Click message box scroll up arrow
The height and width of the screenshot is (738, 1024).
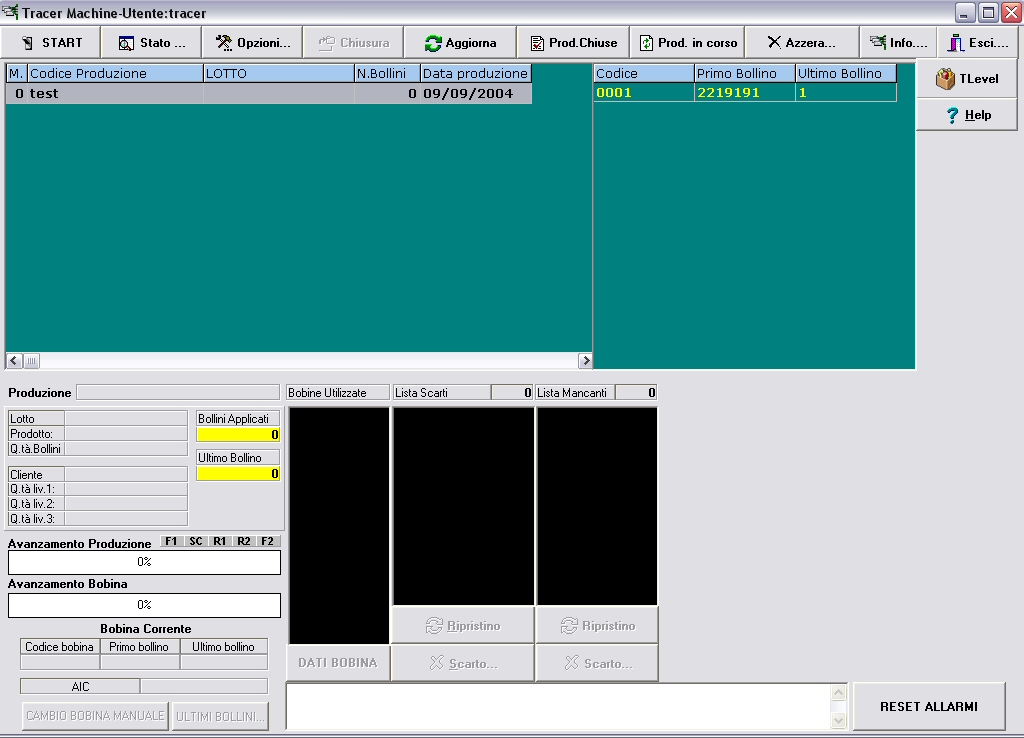(x=839, y=692)
